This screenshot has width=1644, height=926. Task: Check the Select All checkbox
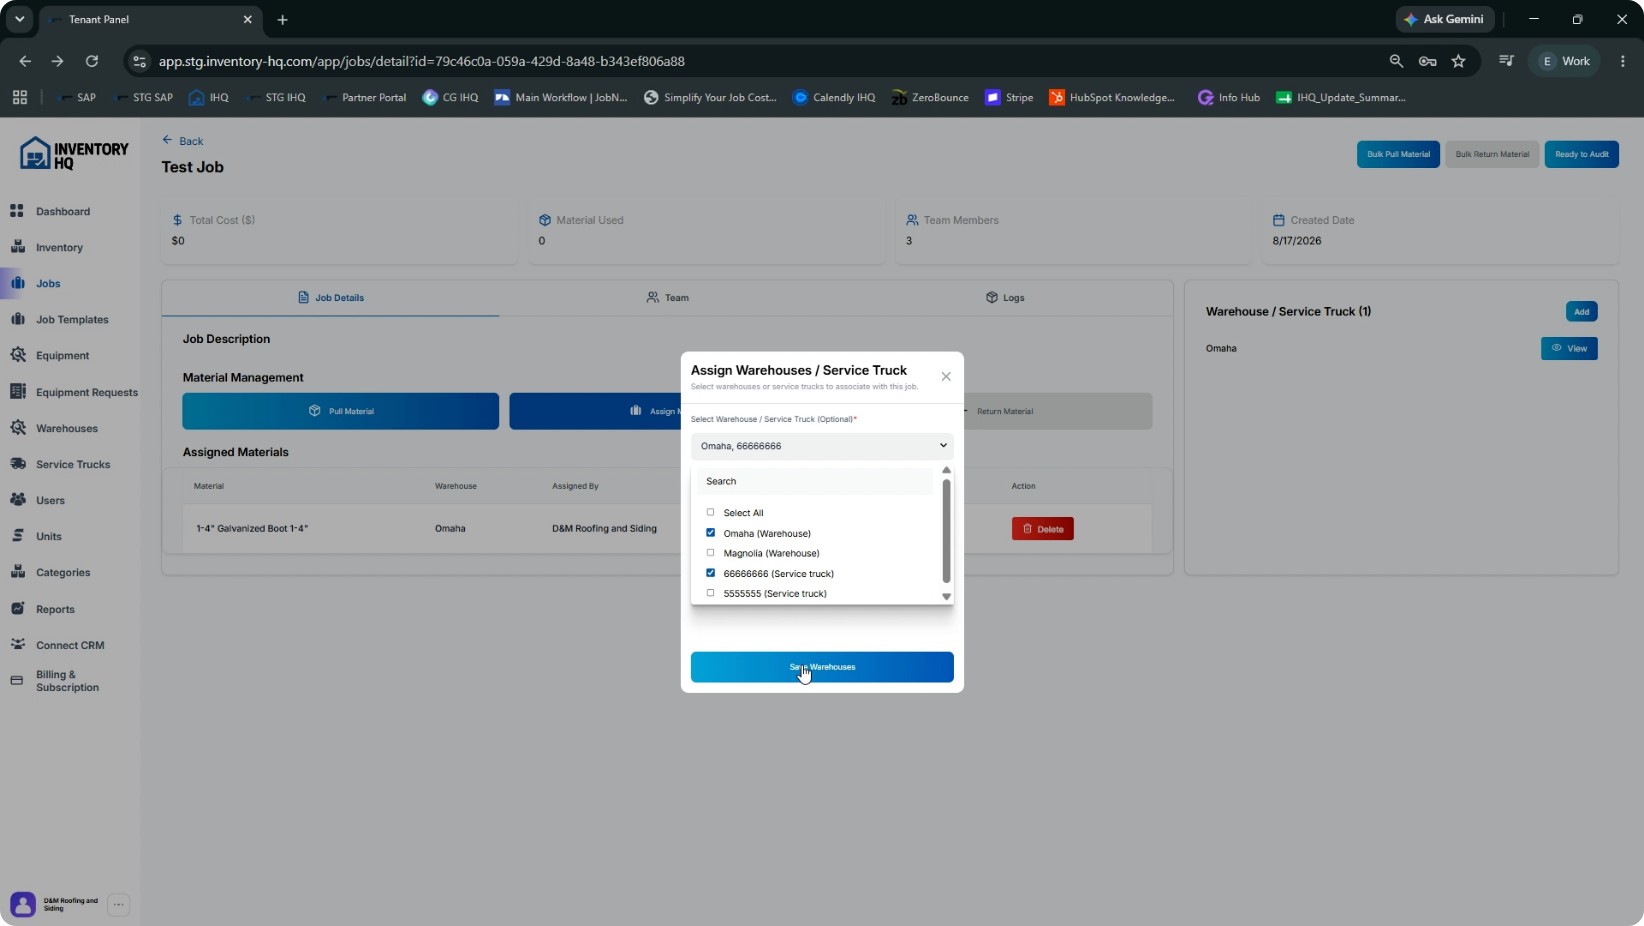pyautogui.click(x=711, y=512)
